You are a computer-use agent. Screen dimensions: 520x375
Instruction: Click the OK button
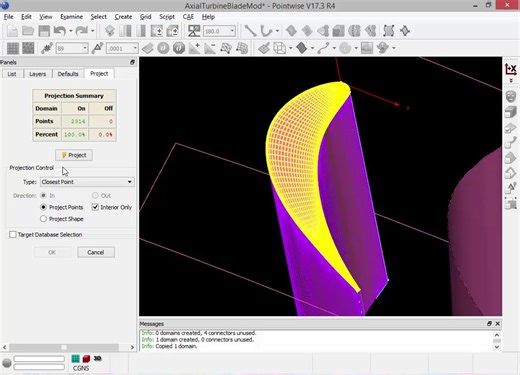coord(52,252)
